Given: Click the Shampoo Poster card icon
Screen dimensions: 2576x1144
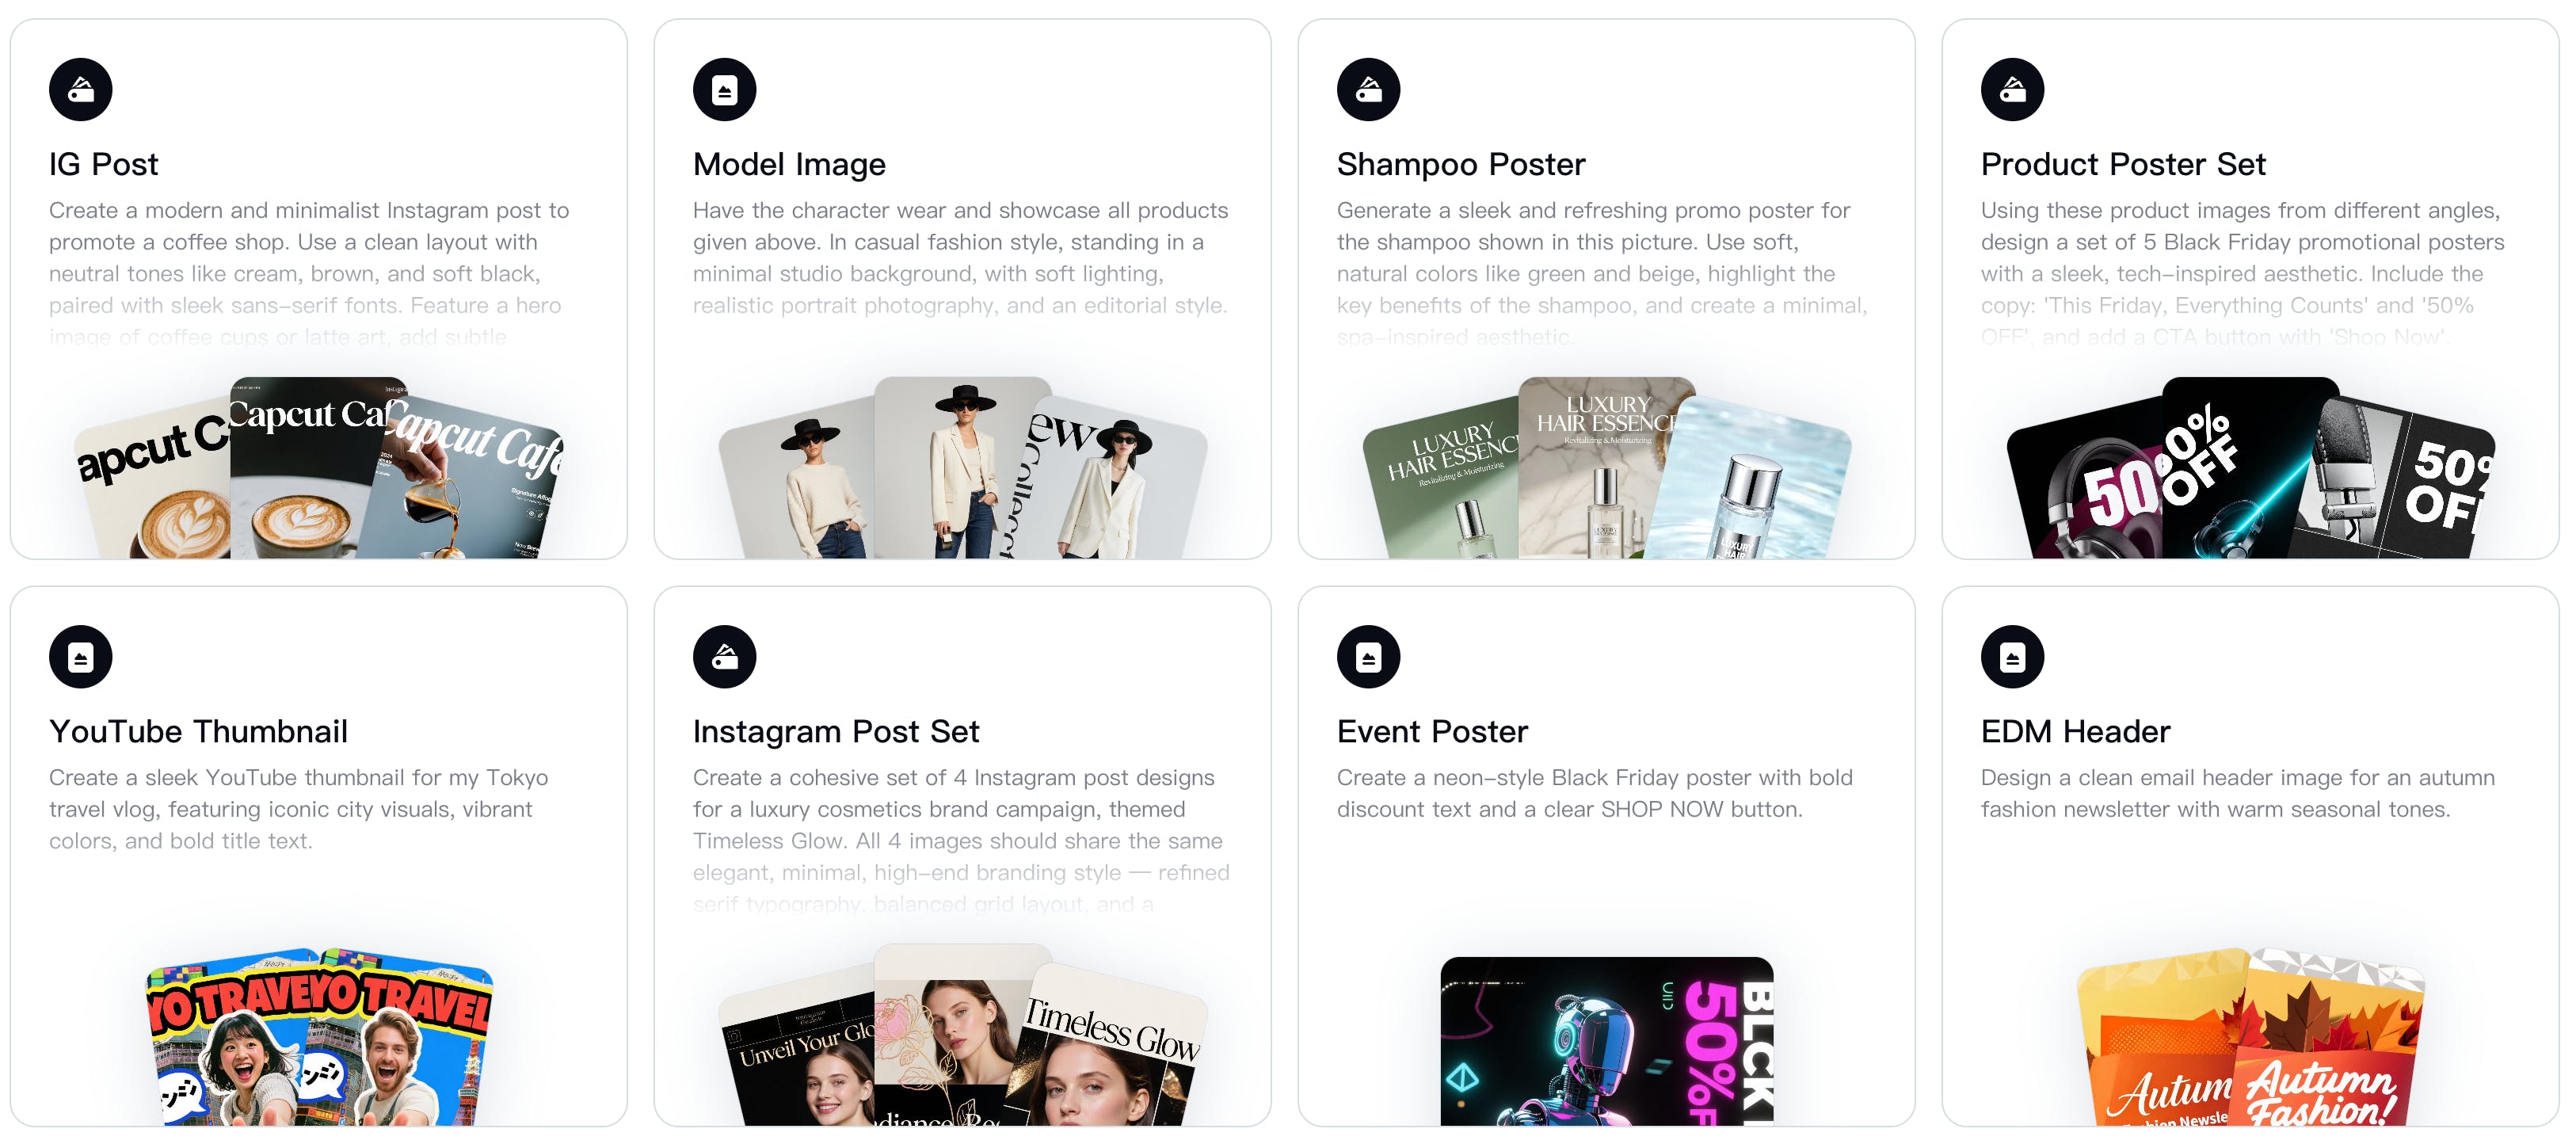Looking at the screenshot, I should [1368, 89].
